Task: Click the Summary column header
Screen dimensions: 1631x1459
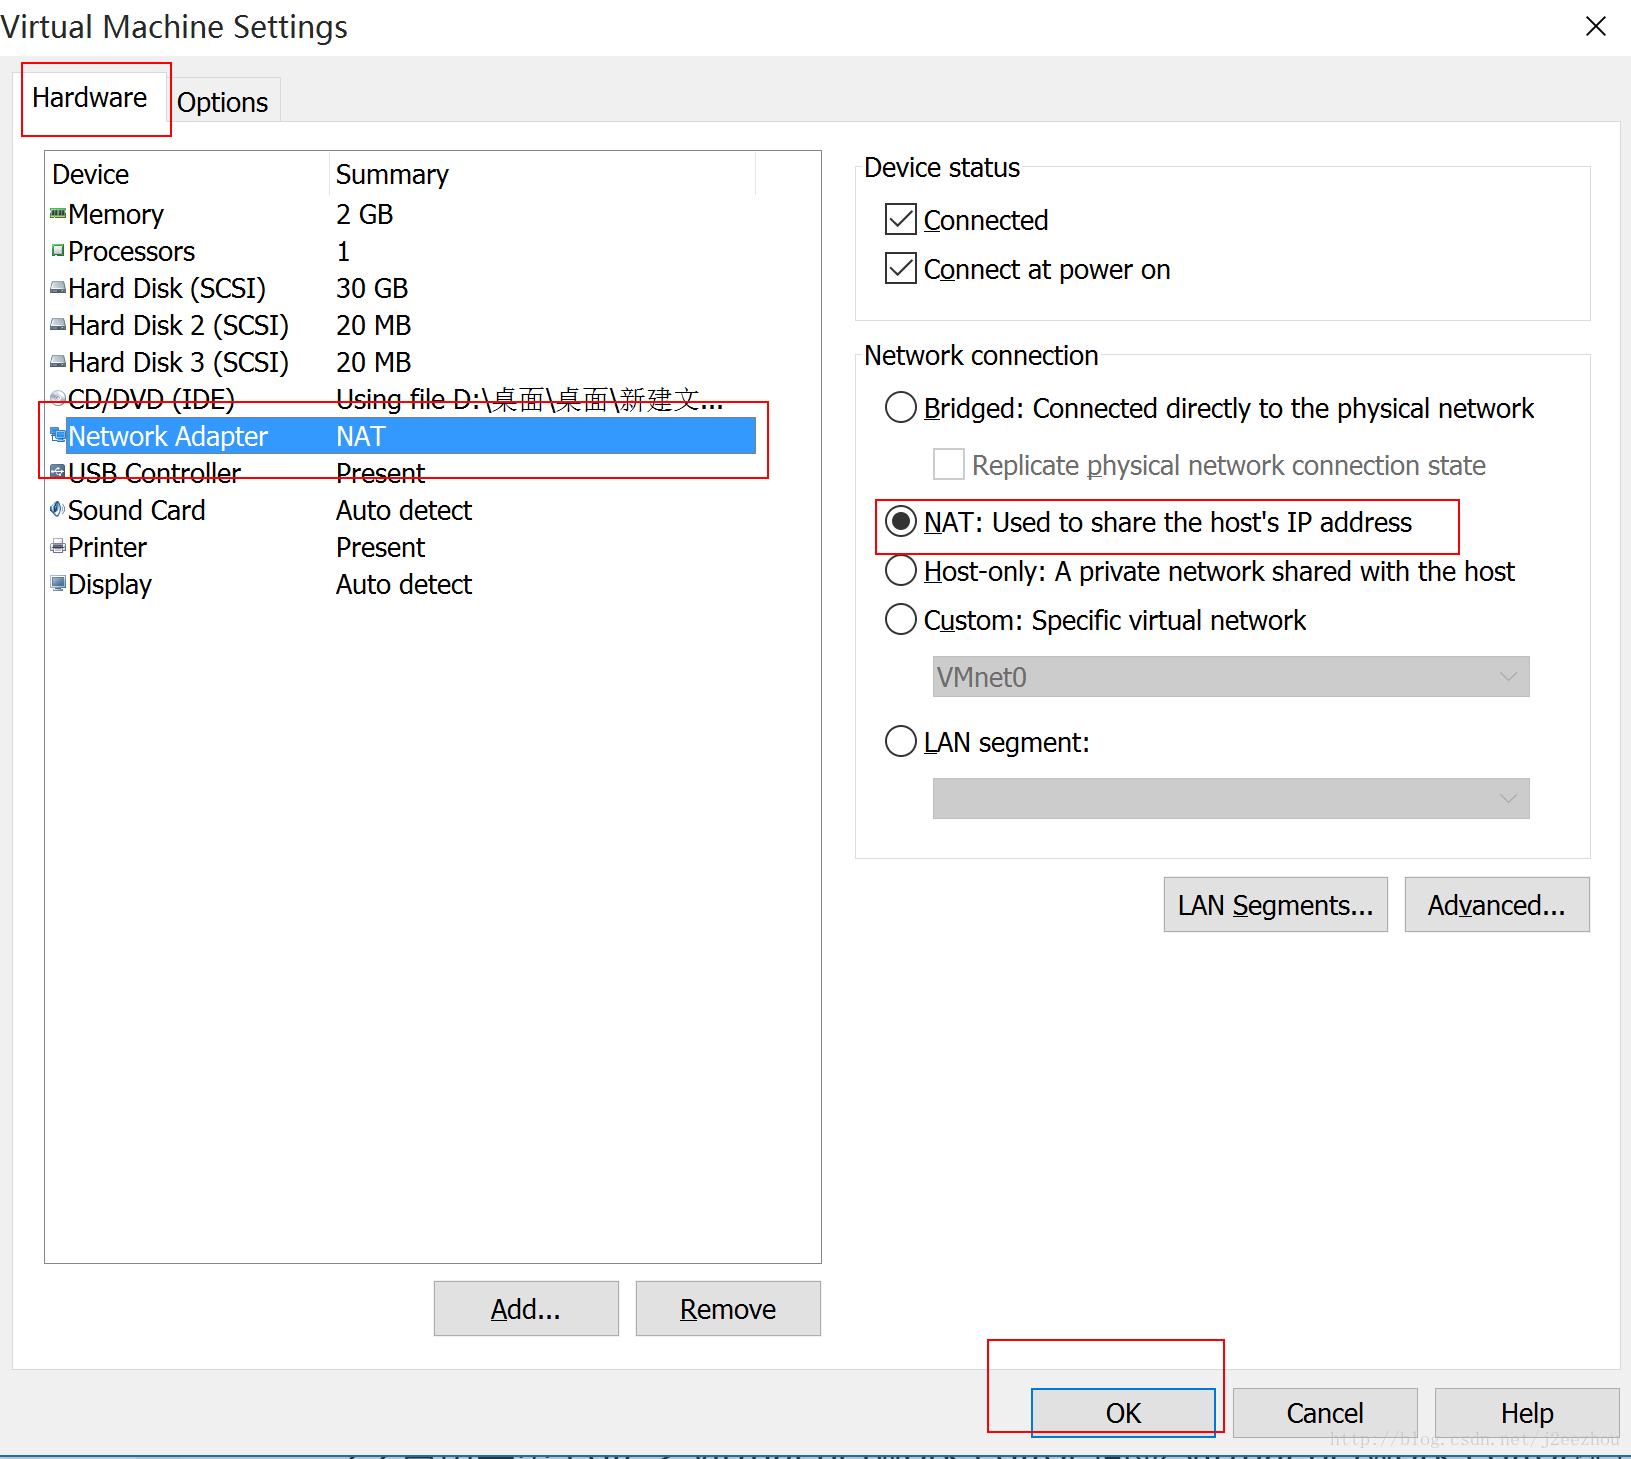Action: pos(542,174)
